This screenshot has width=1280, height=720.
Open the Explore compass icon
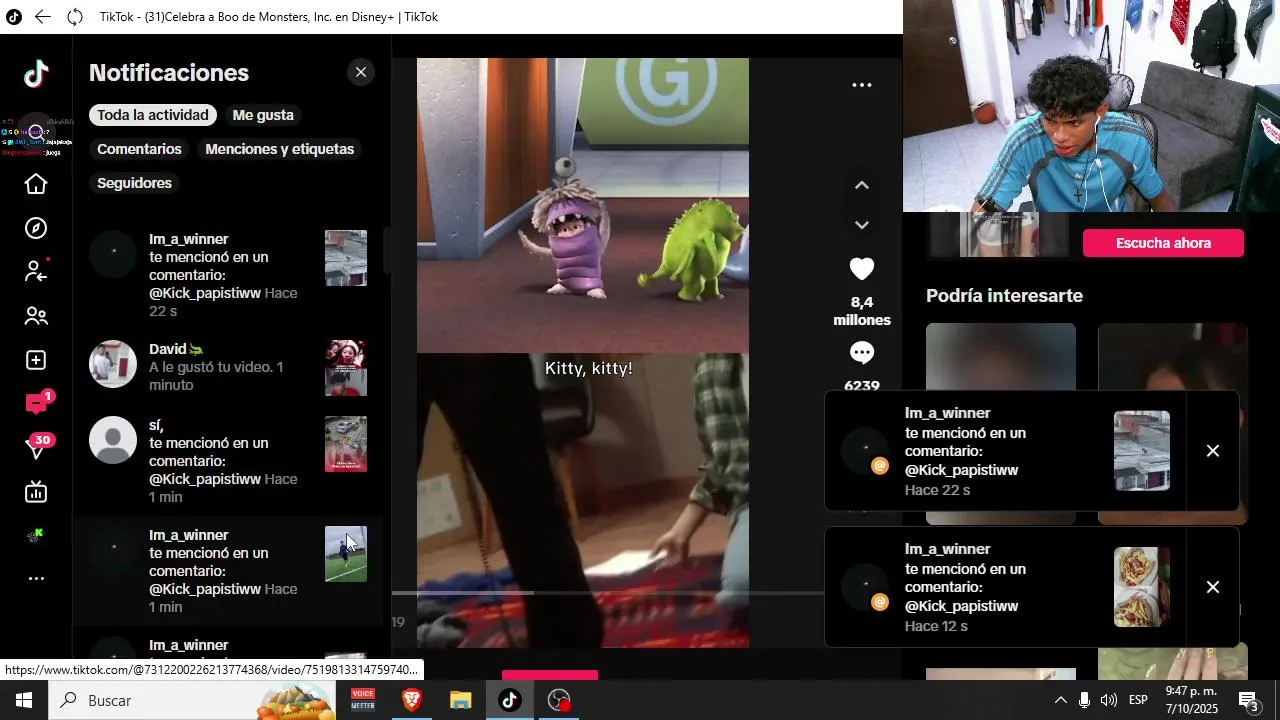36,228
